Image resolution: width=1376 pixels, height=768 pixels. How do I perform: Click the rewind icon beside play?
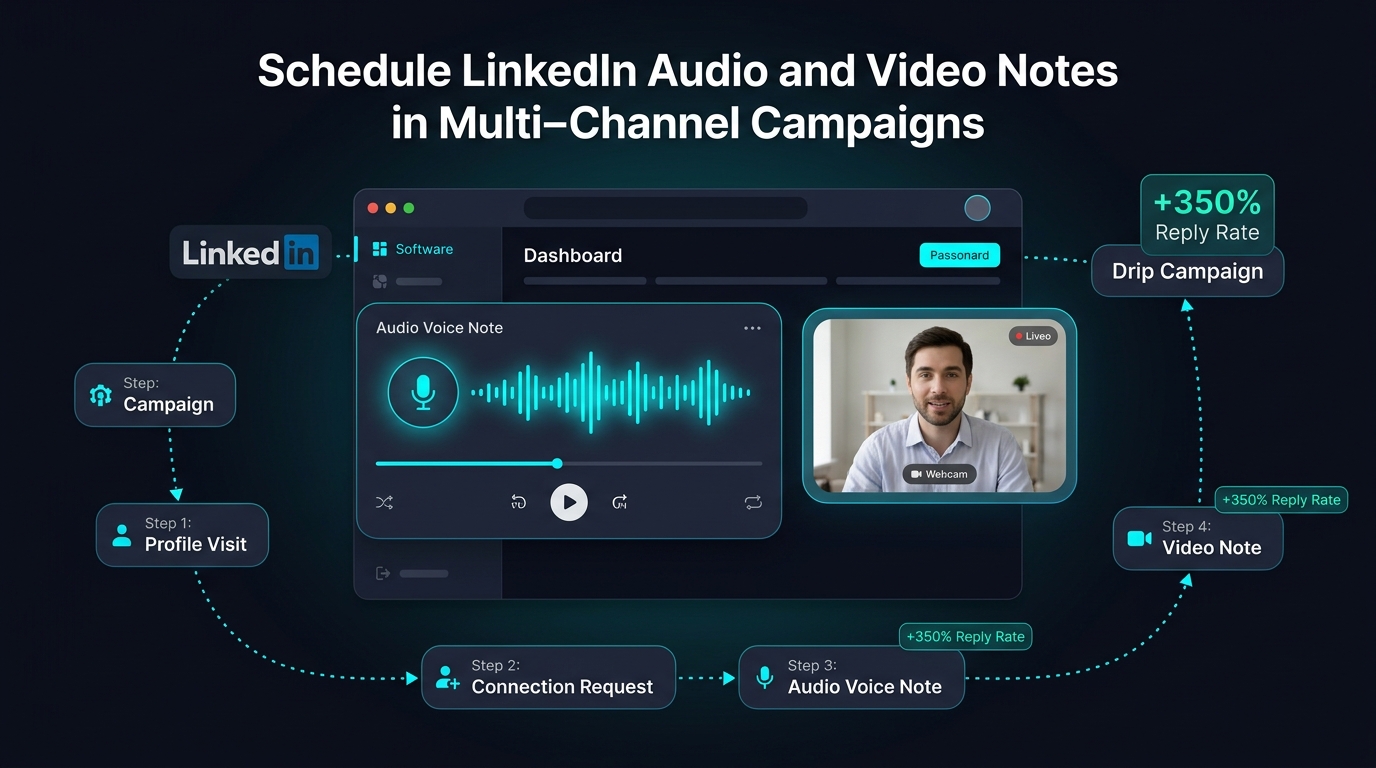[x=518, y=502]
